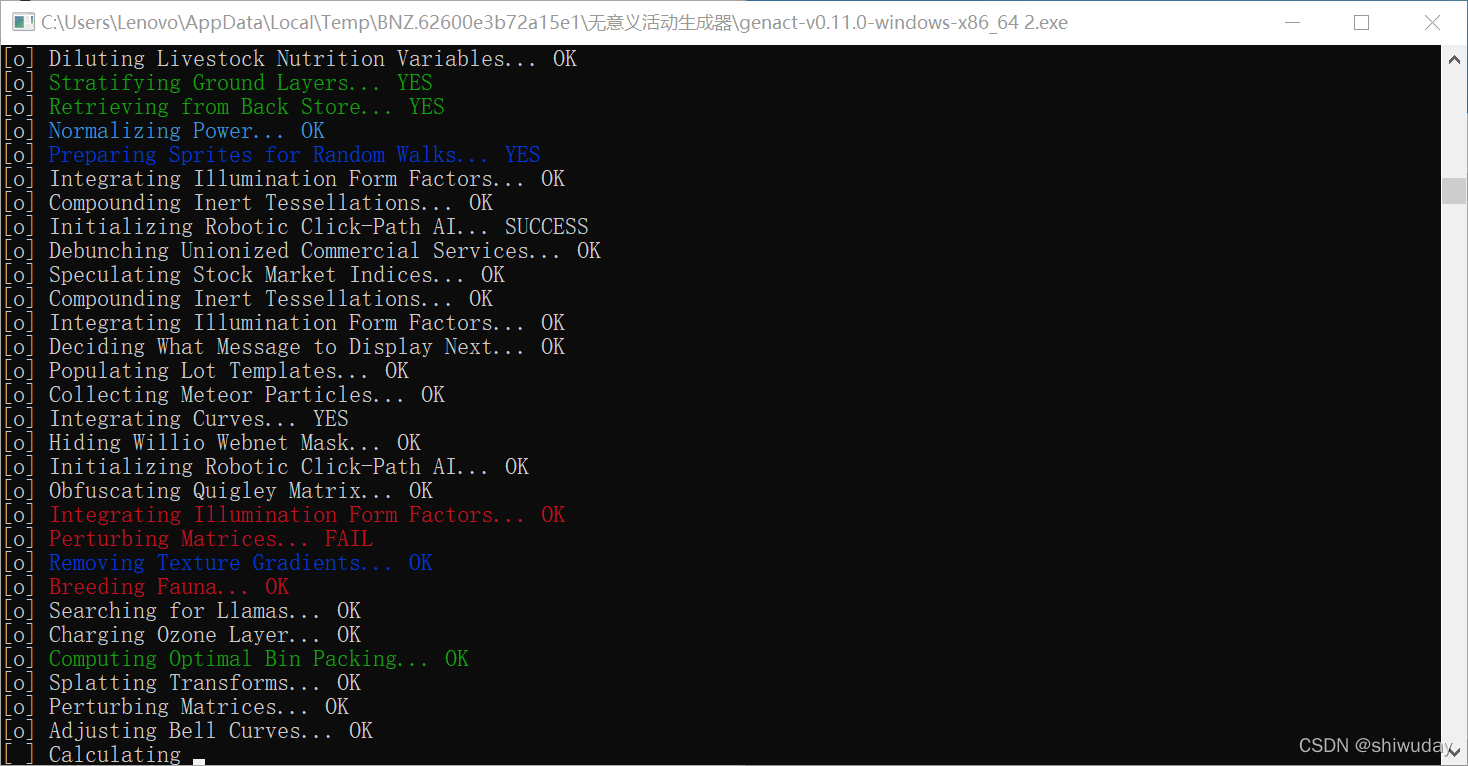Click the blue Normalizing Power line
This screenshot has height=766, width=1468.
coord(164,131)
